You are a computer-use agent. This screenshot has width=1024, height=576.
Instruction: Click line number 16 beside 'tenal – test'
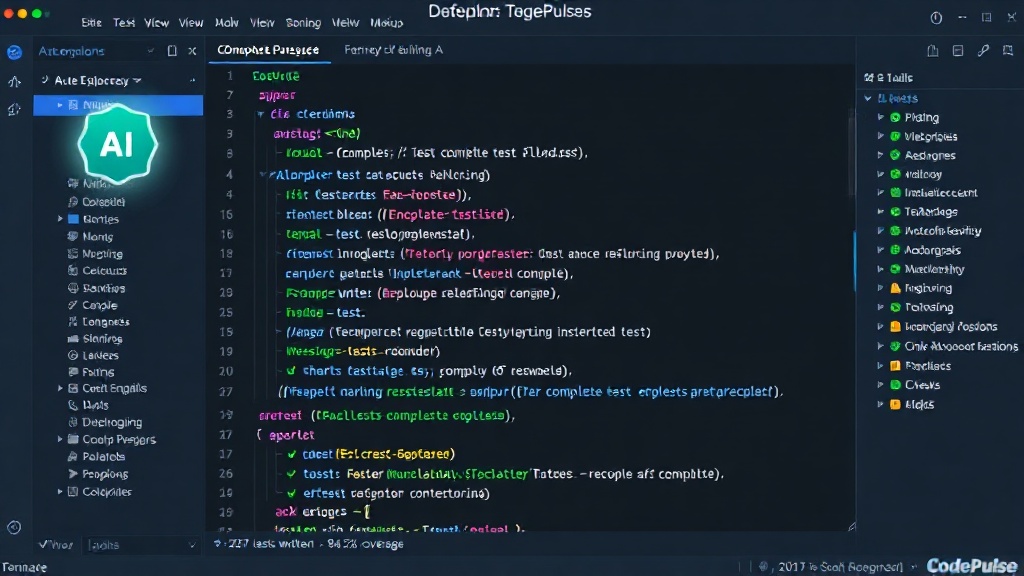click(x=226, y=234)
